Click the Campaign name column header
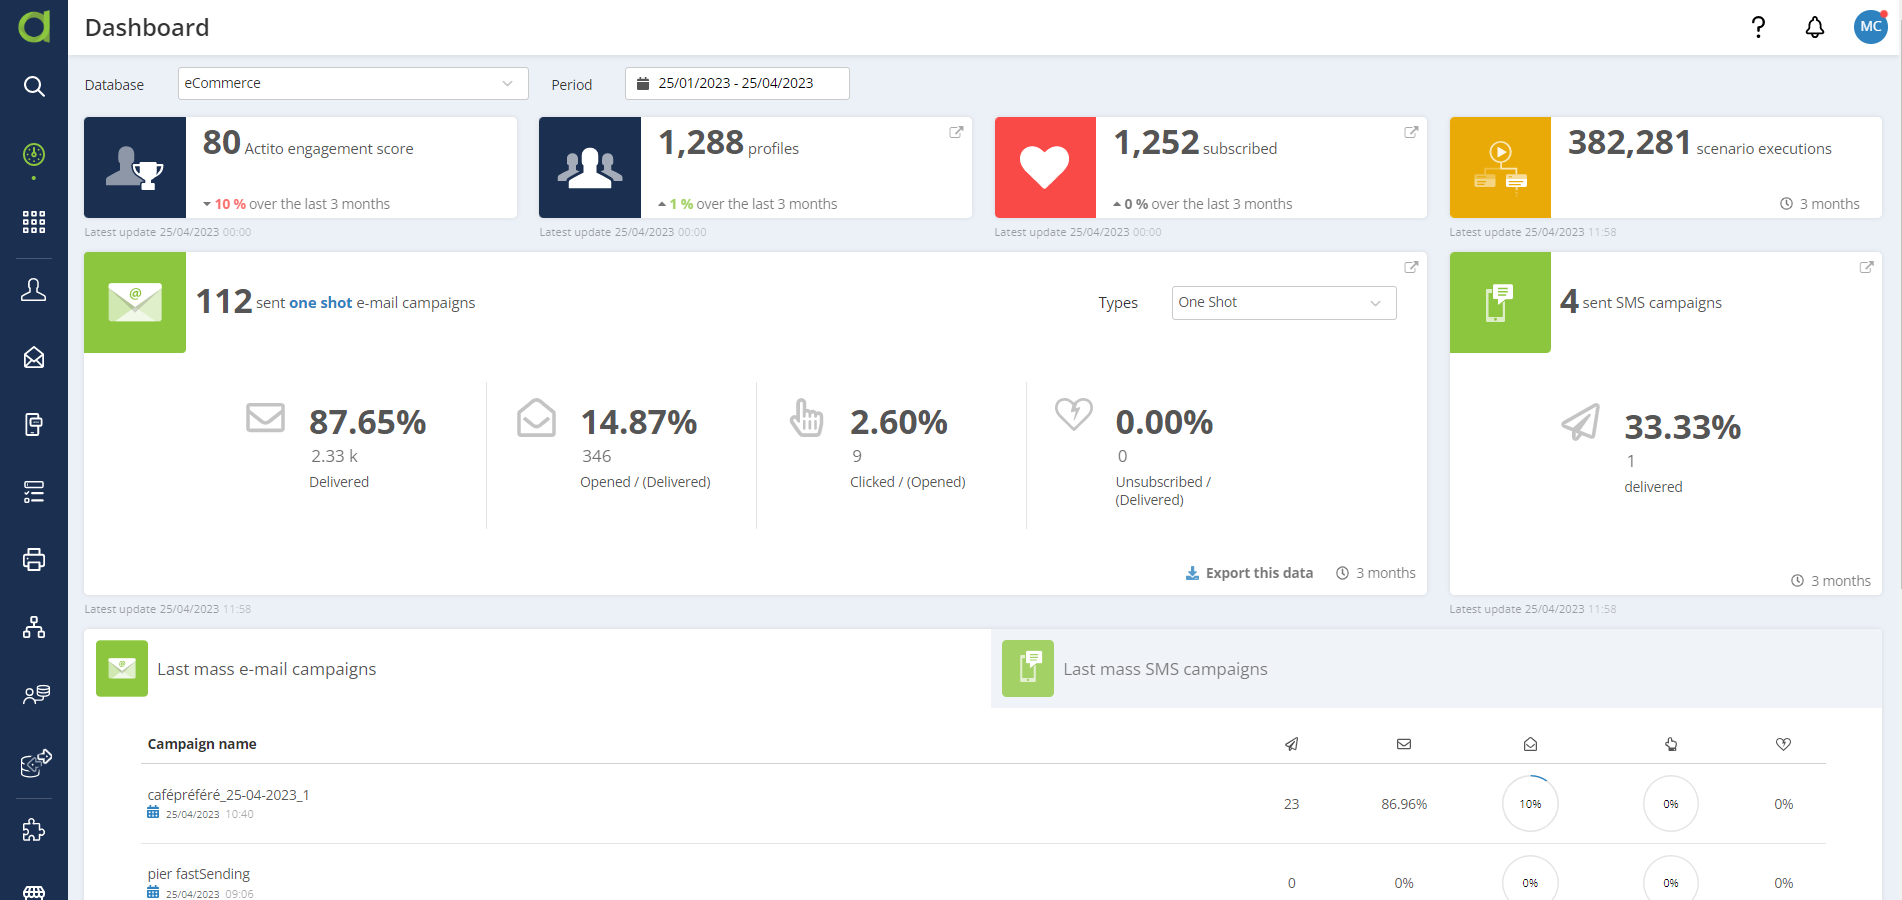Viewport: 1902px width, 900px height. [x=202, y=744]
